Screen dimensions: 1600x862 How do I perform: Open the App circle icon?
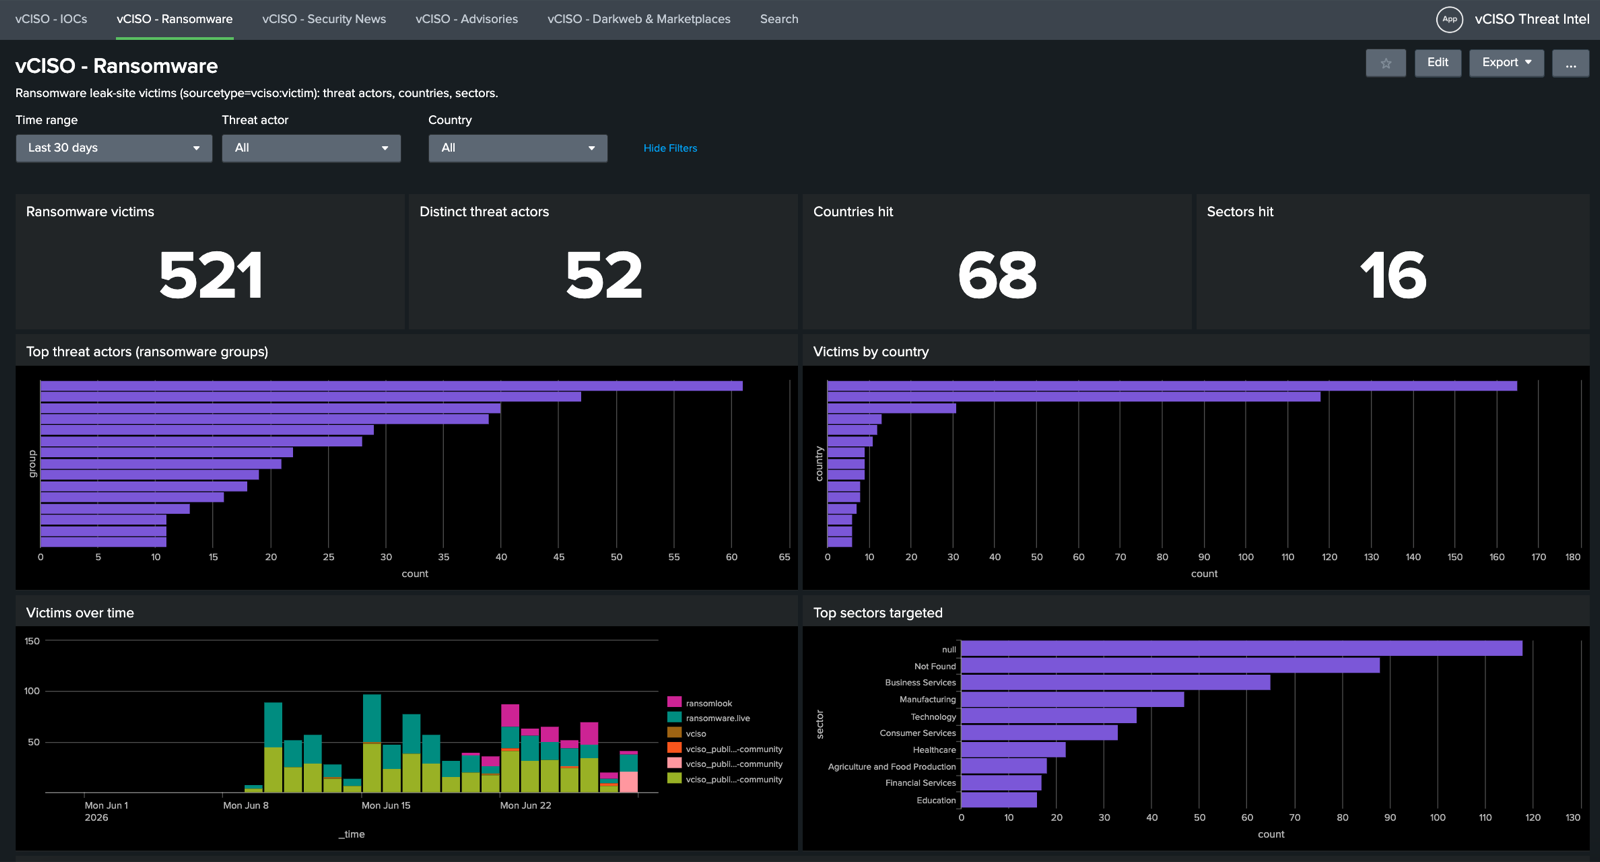pos(1449,19)
